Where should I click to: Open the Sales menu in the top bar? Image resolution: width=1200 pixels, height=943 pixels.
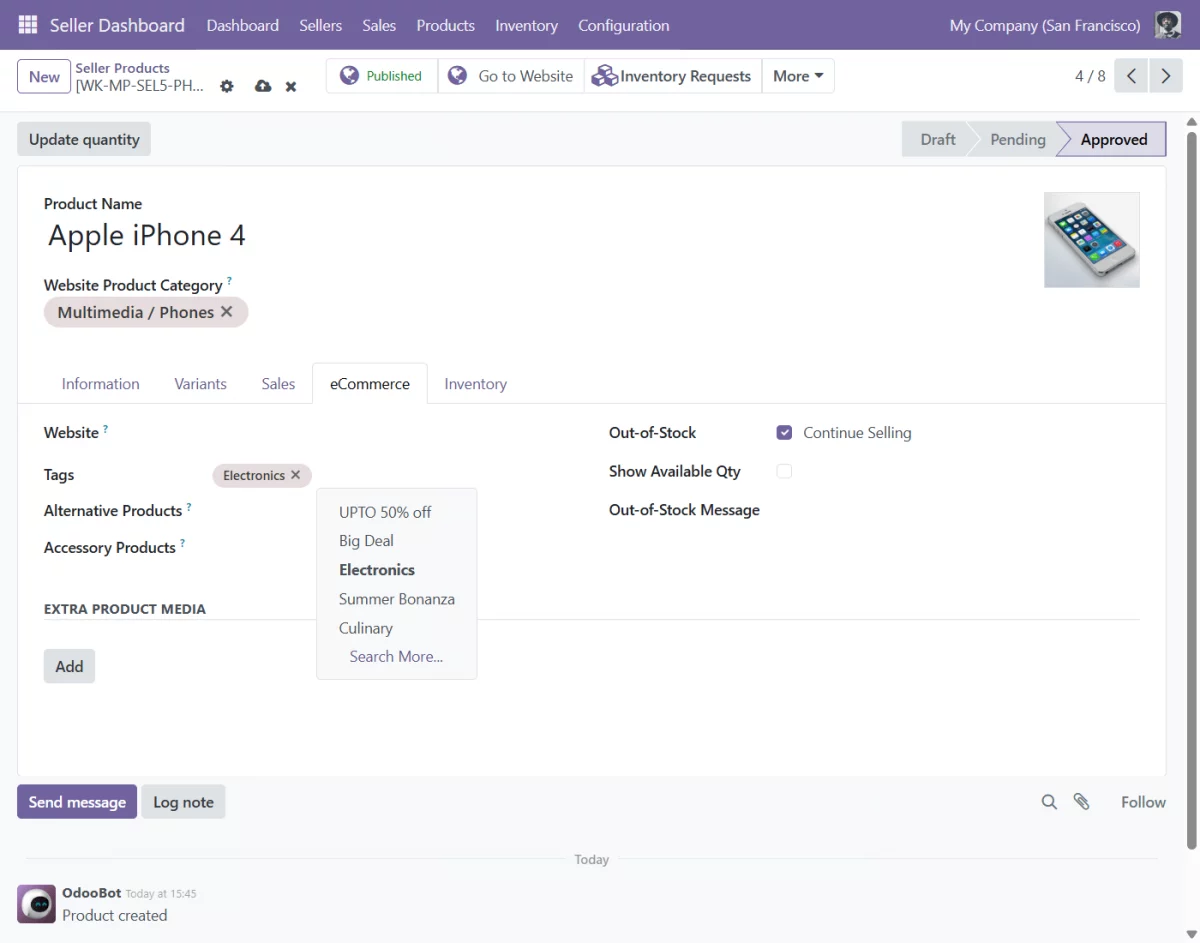click(x=379, y=25)
